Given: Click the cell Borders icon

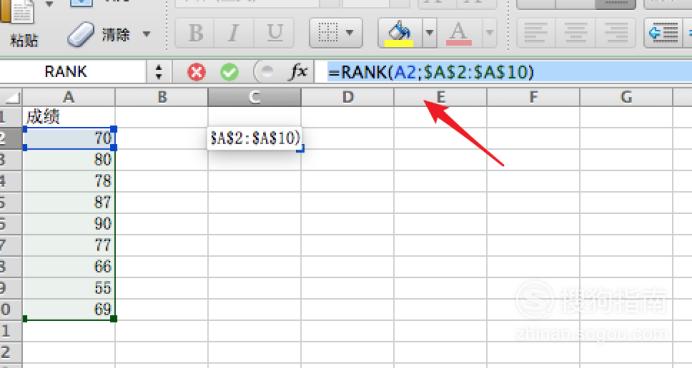Looking at the screenshot, I should (x=328, y=33).
